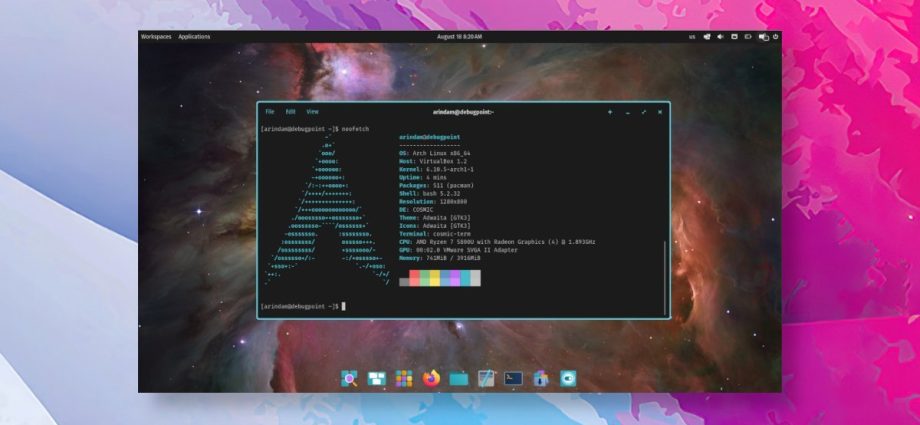
Task: Click the Theme: Adwaita line
Action: coord(435,217)
